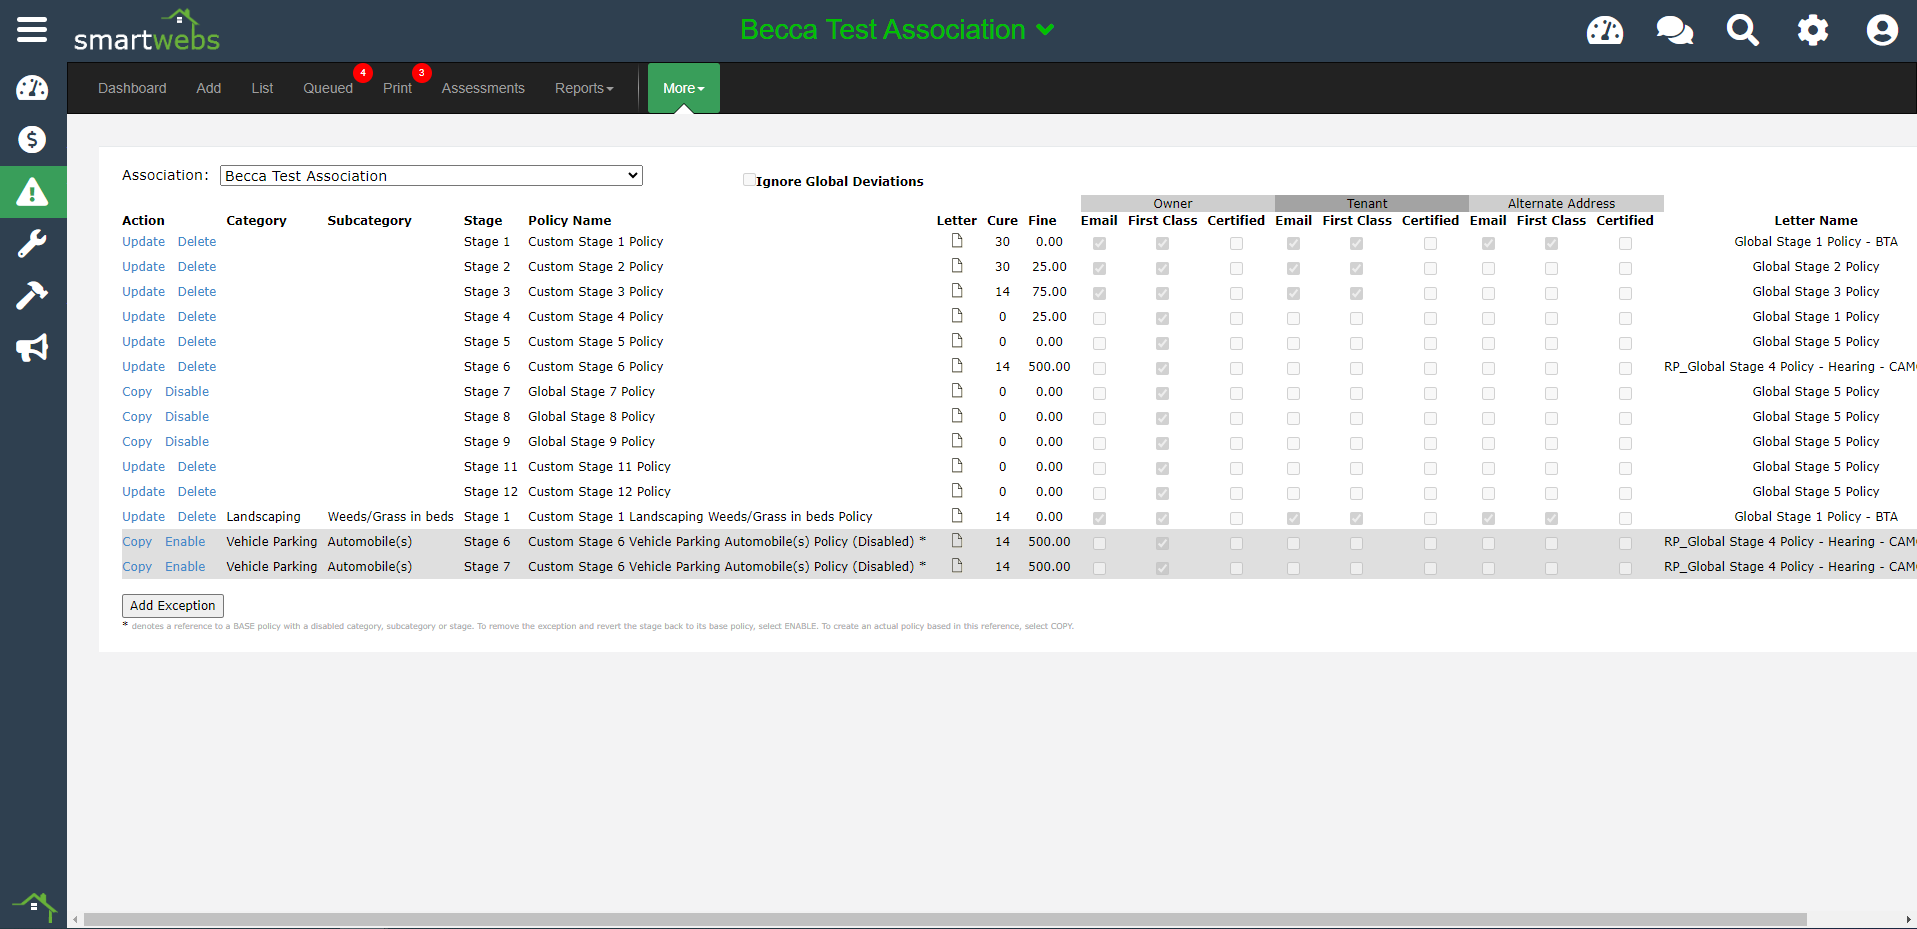This screenshot has height=929, width=1917.
Task: Open the settings gear icon
Action: (1812, 30)
